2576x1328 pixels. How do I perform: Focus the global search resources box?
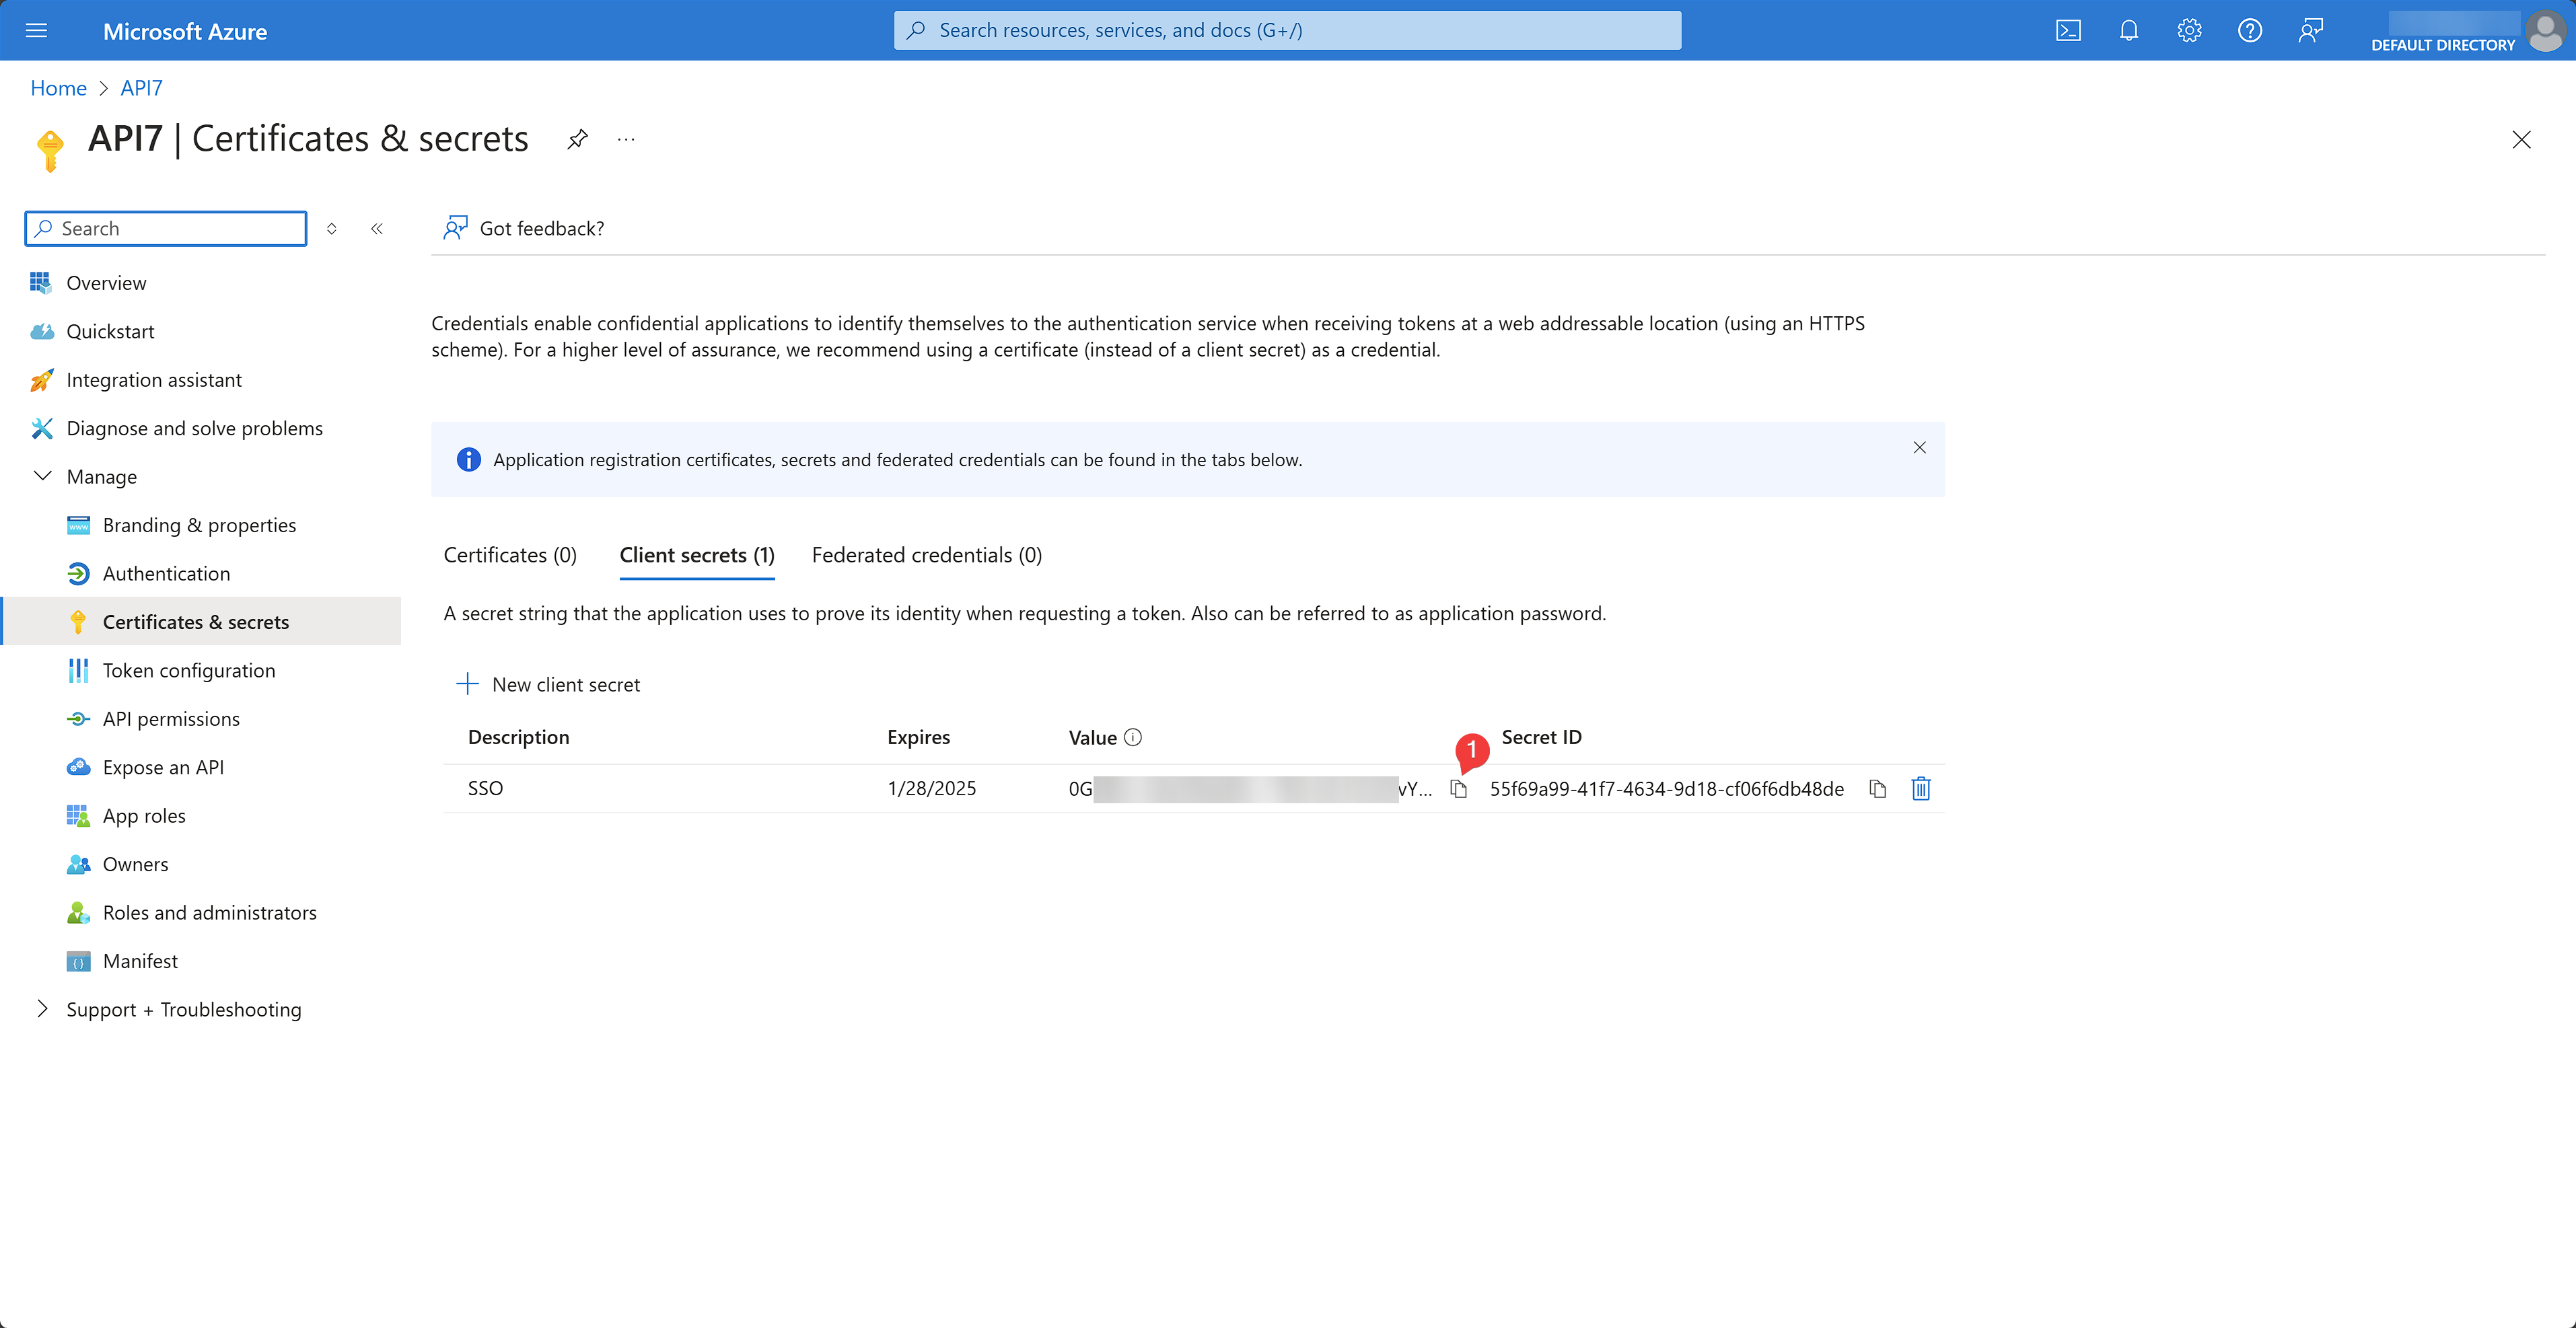[1287, 30]
